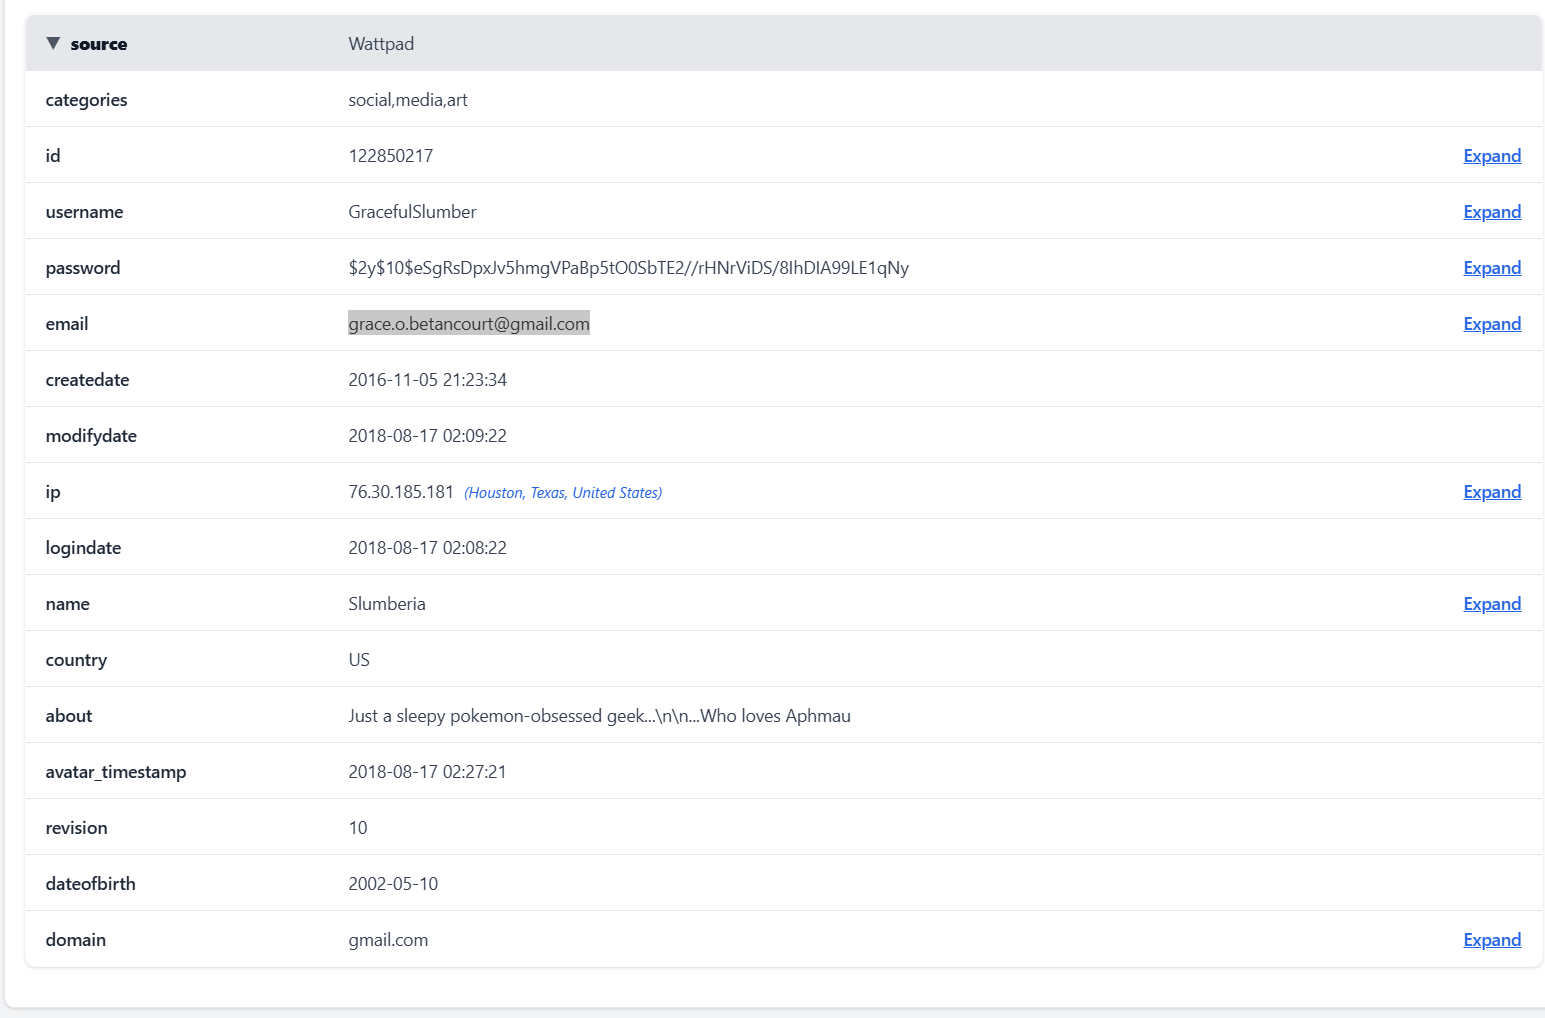Click the dateofbirth value
Image resolution: width=1545 pixels, height=1018 pixels.
[x=393, y=884]
